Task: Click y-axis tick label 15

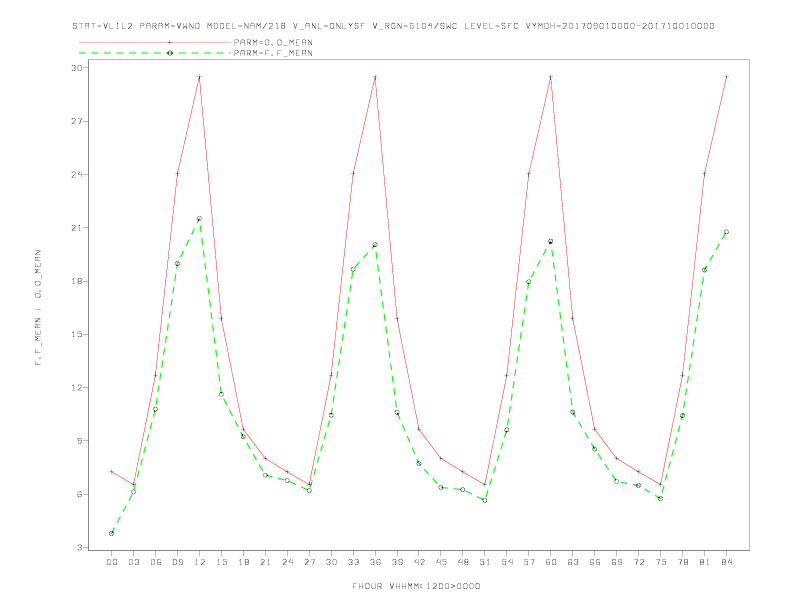Action: coord(76,334)
